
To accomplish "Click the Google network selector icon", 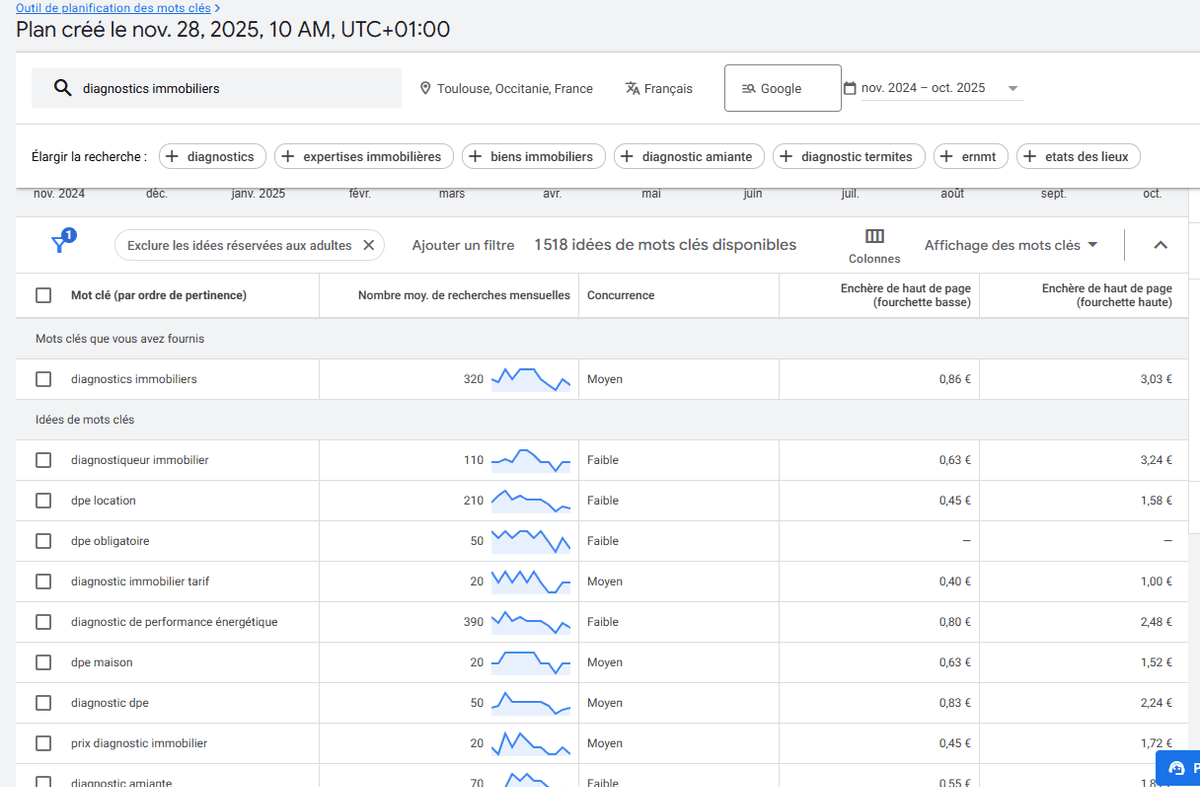I will point(748,88).
